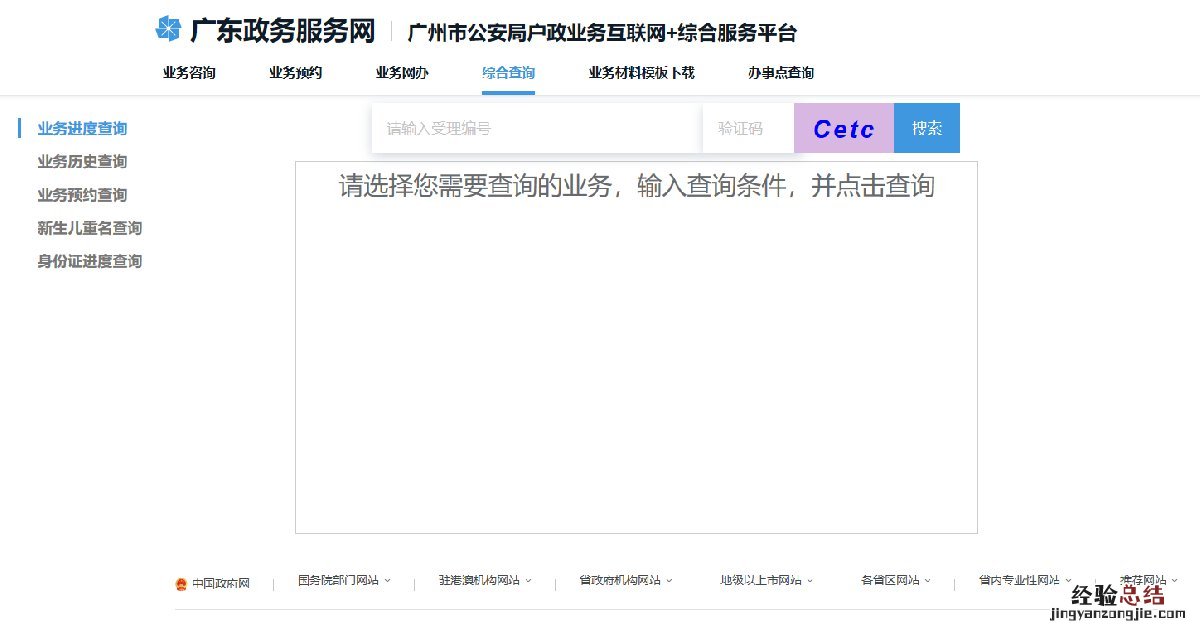Image resolution: width=1200 pixels, height=632 pixels.
Task: Click the 广东政务服务网 logo icon
Action: (168, 30)
